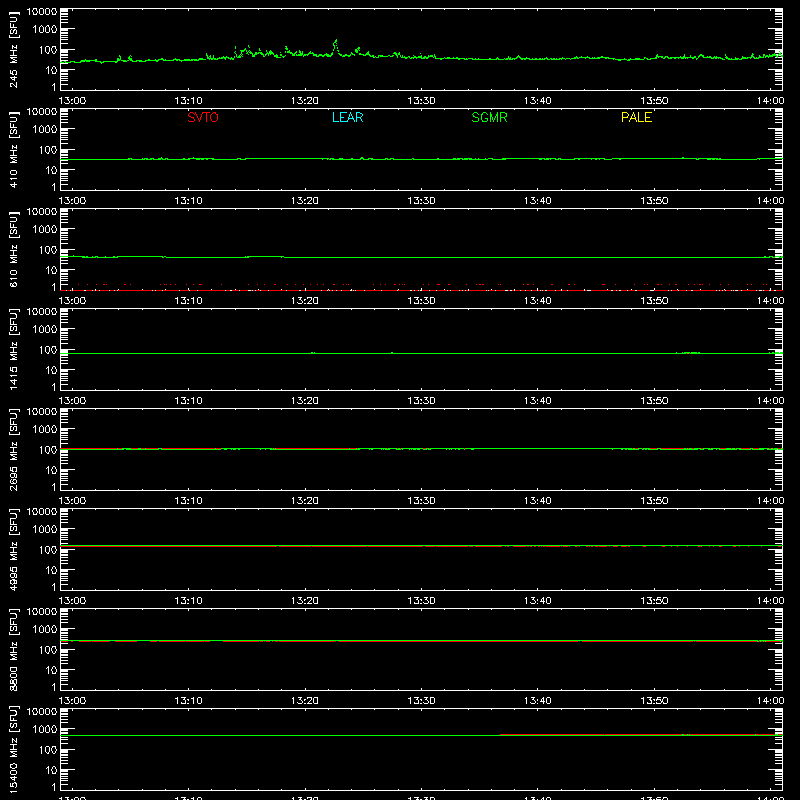
Task: Click the 14:00 time label under 2695 MHz plot
Action: coord(770,501)
